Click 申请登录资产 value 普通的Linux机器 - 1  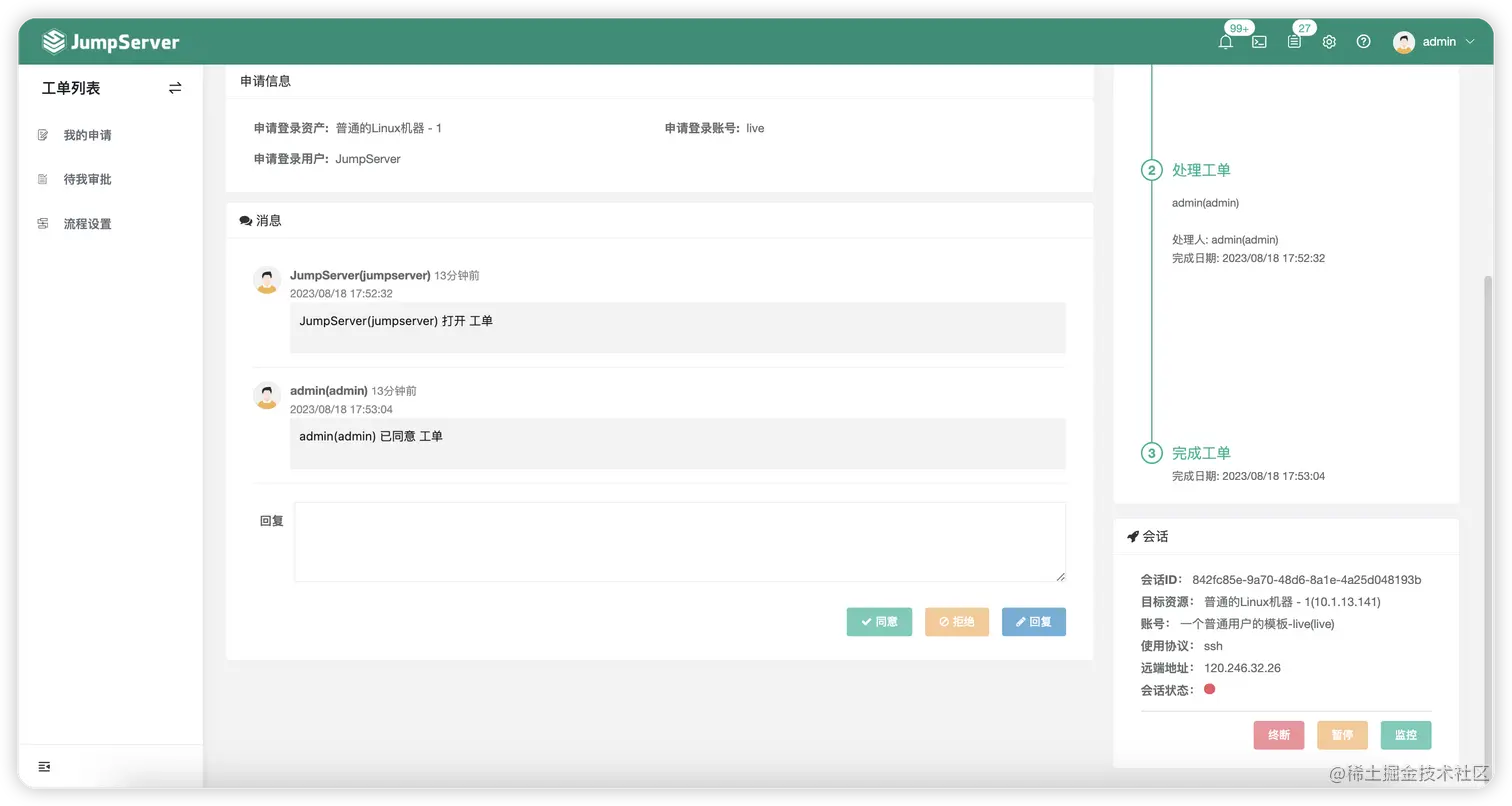point(388,128)
